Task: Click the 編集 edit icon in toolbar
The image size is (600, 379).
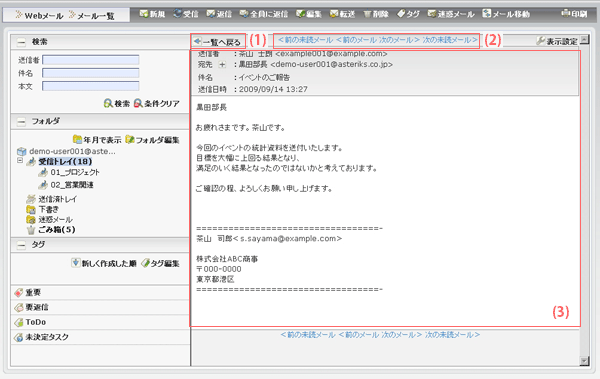Action: click(300, 14)
